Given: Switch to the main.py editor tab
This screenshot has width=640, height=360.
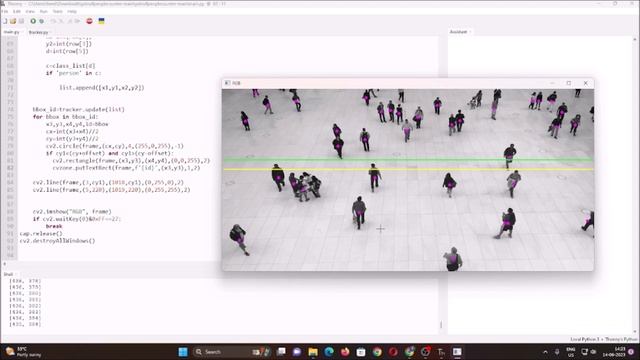Looking at the screenshot, I should click(12, 32).
